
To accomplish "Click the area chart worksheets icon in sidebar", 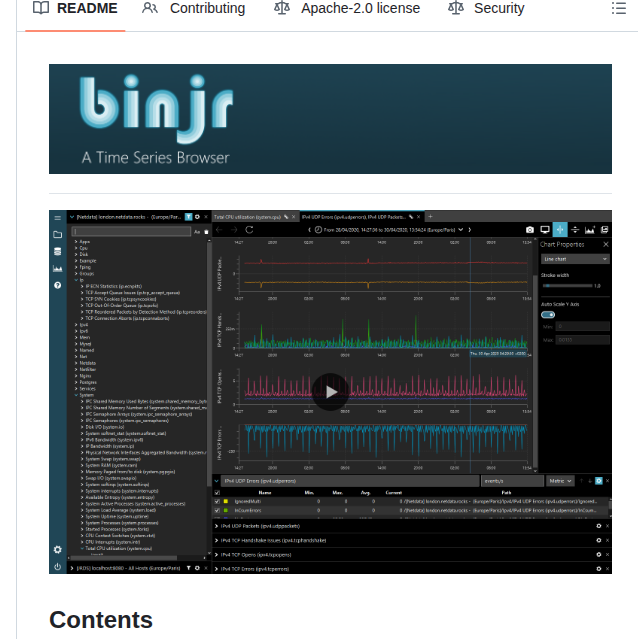I will click(57, 268).
